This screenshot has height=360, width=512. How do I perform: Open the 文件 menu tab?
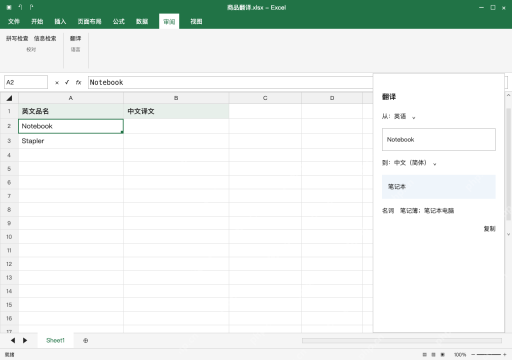point(14,22)
